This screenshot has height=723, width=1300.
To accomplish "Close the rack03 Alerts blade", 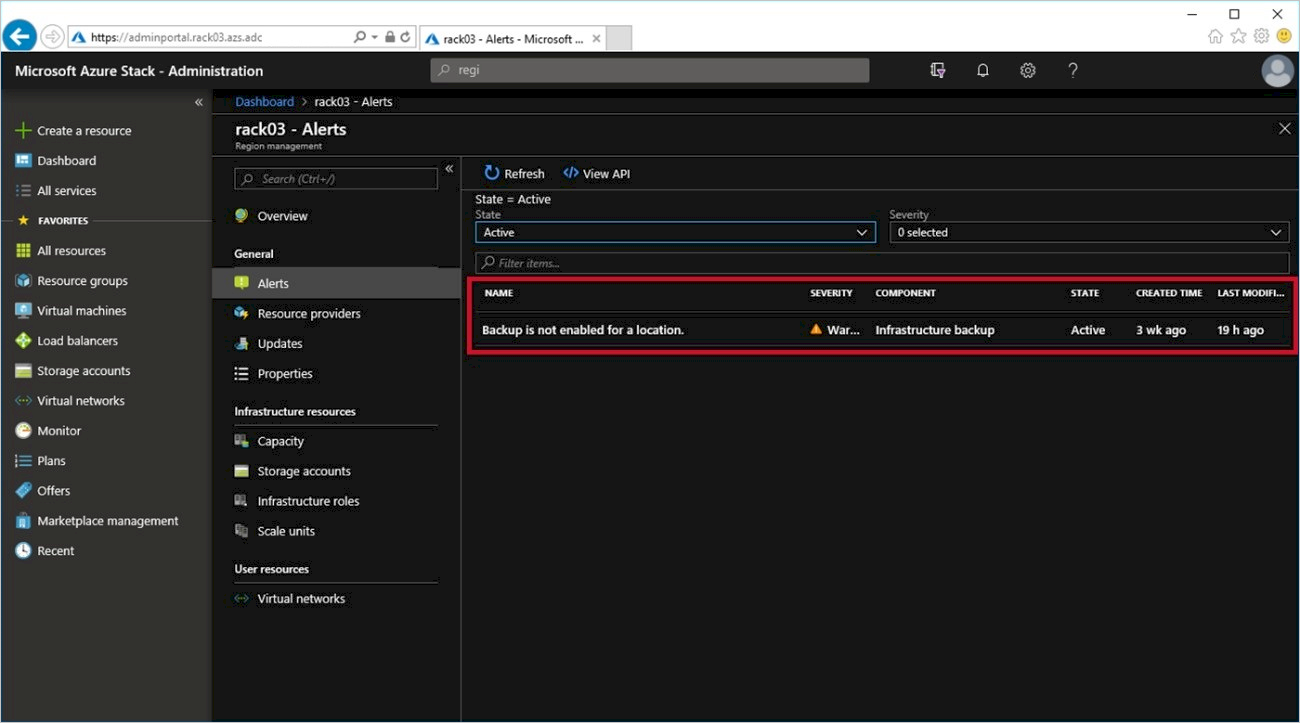I will 1285,129.
